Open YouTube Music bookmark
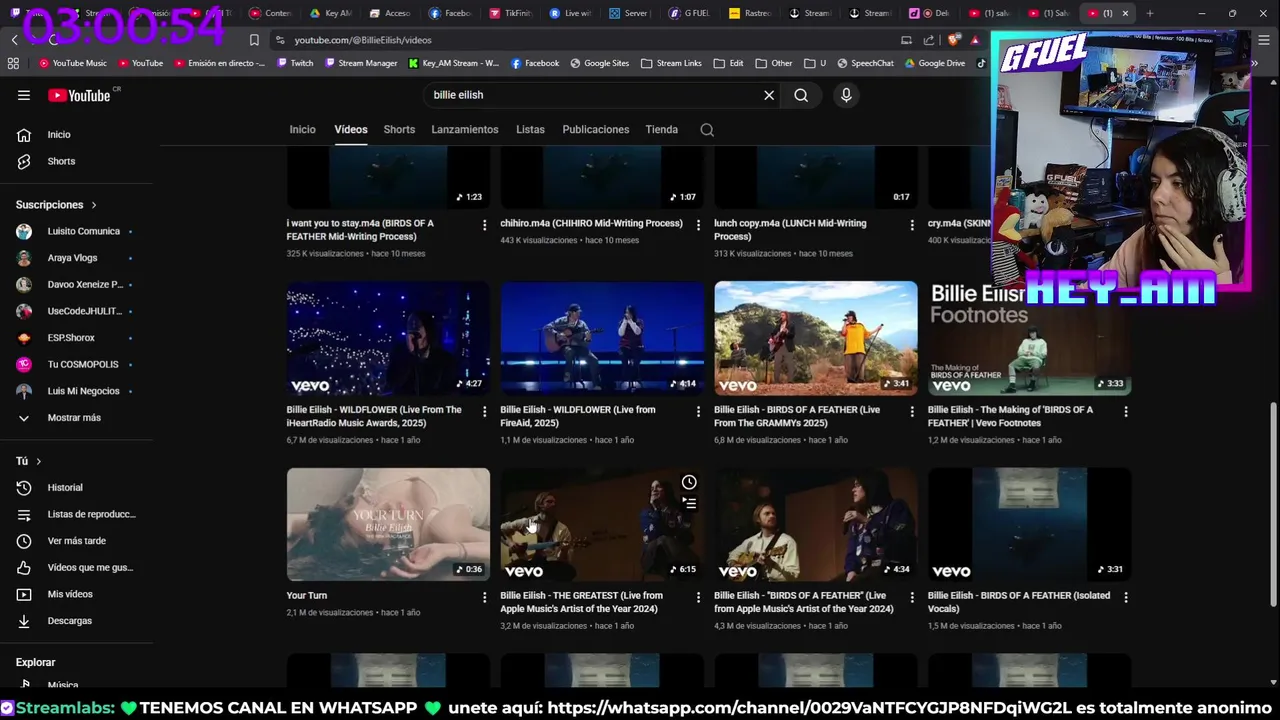The image size is (1280, 720). [x=73, y=63]
